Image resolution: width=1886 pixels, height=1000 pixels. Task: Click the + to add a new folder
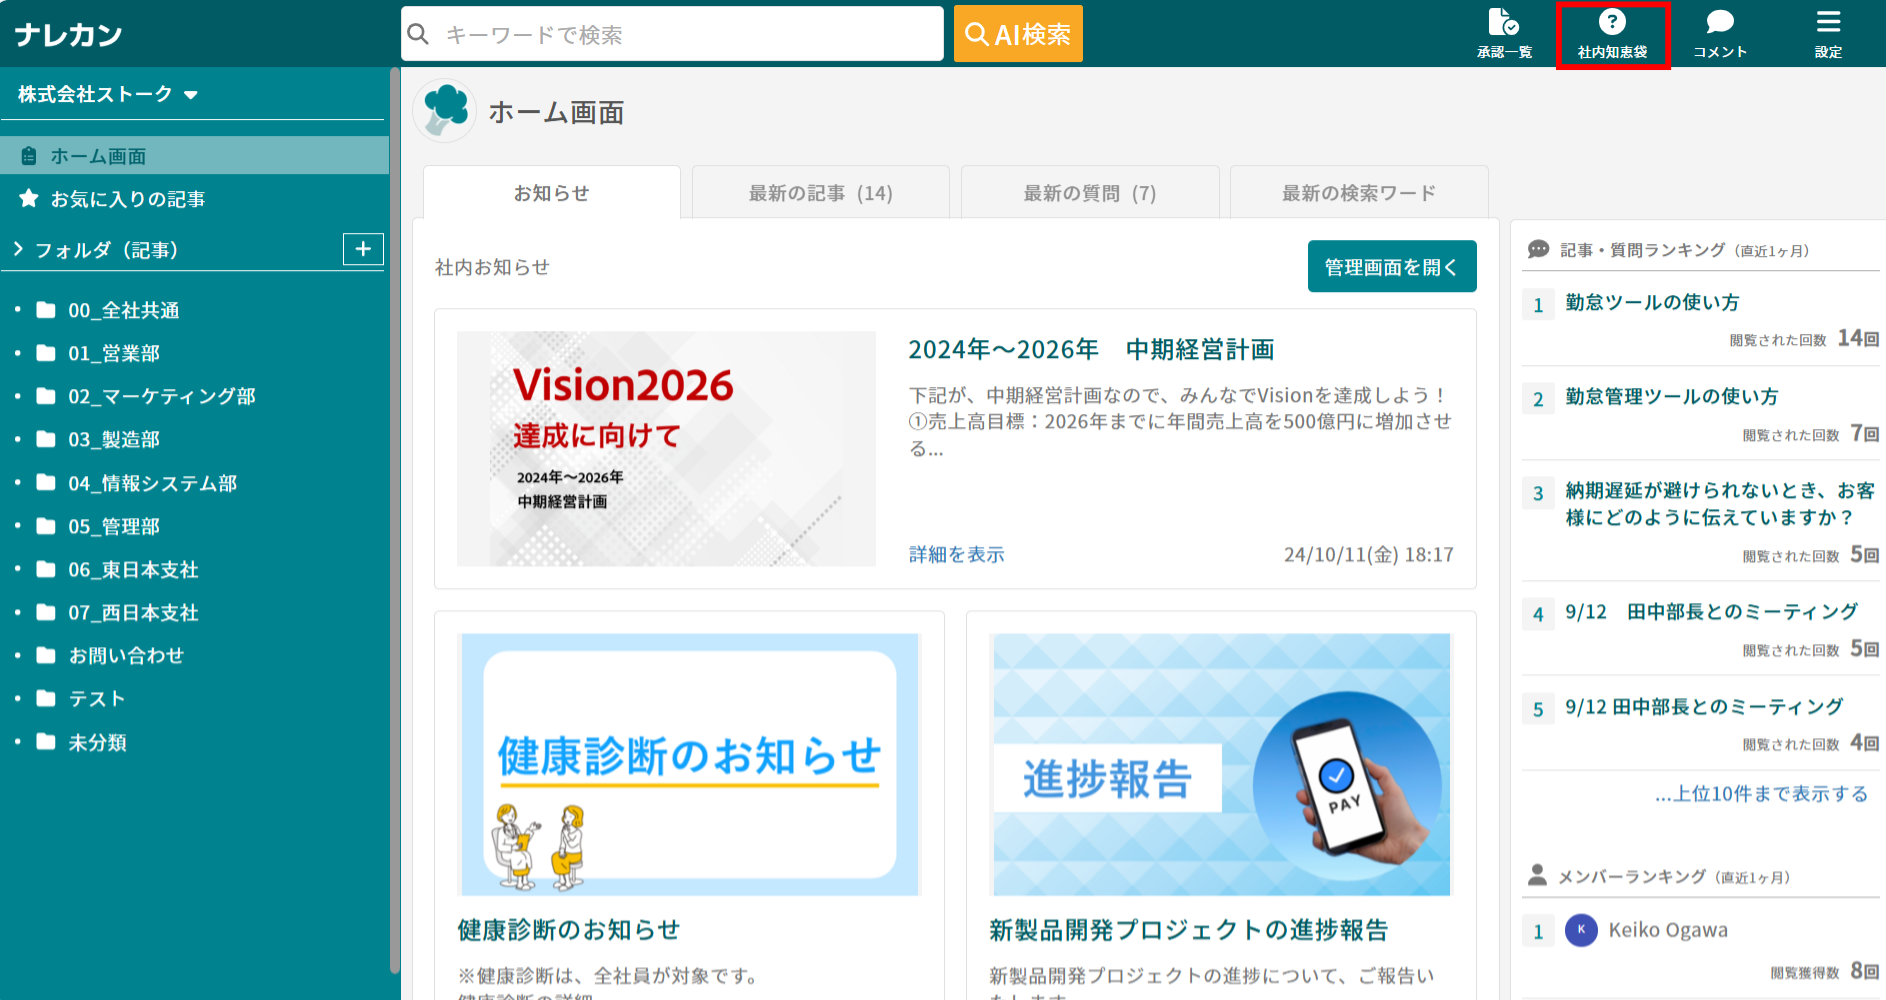click(x=362, y=249)
